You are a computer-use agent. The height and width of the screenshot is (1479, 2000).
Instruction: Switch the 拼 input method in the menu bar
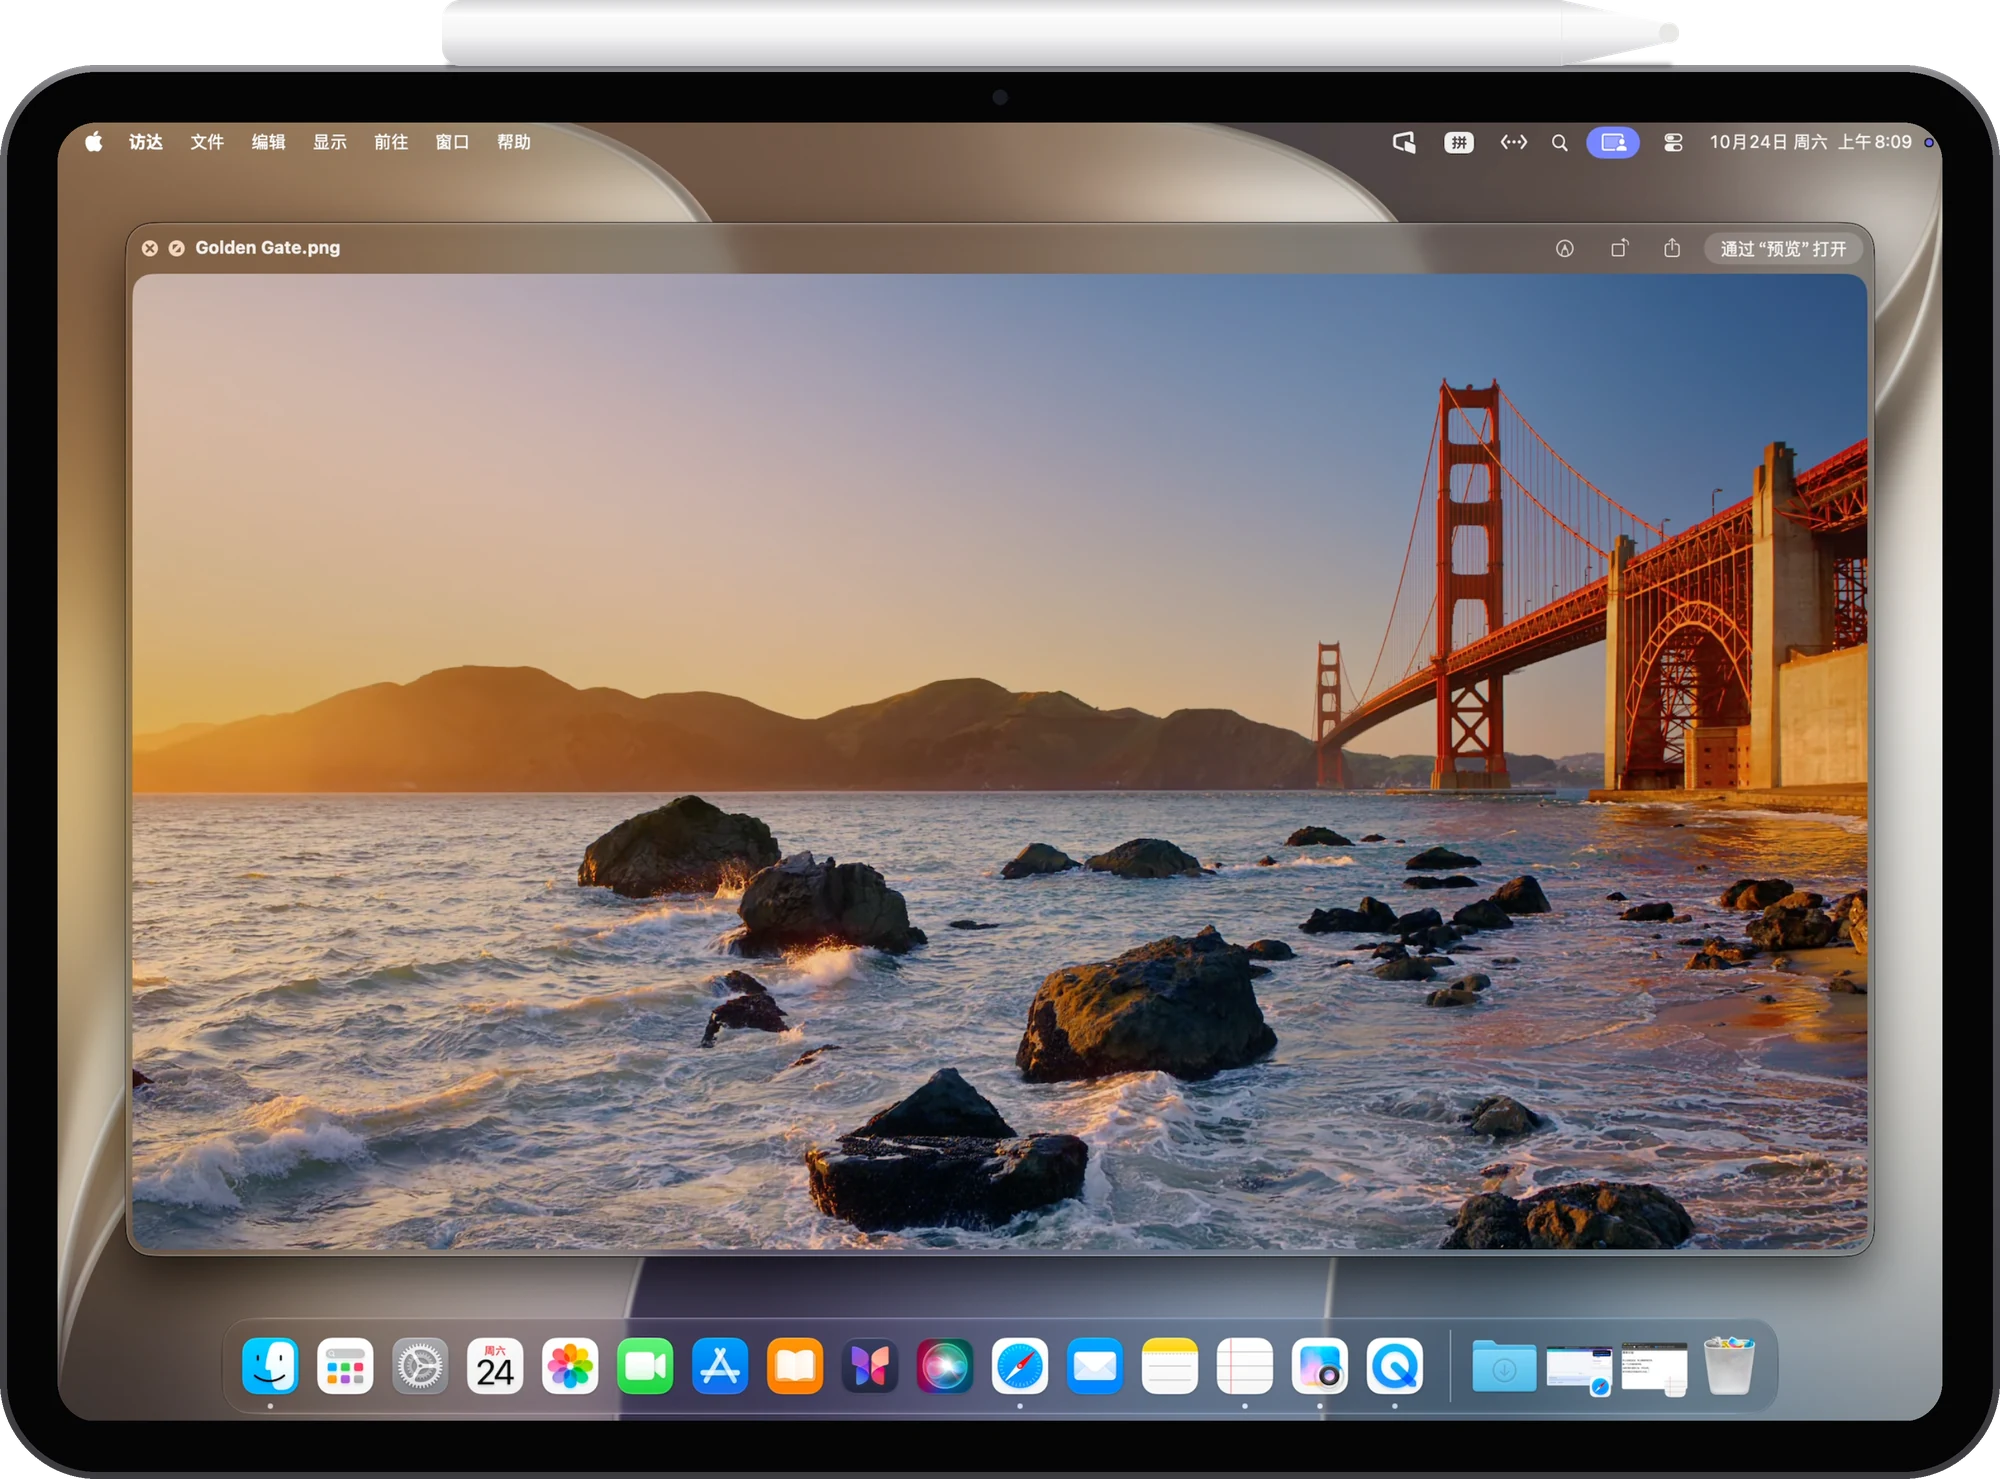tap(1459, 143)
